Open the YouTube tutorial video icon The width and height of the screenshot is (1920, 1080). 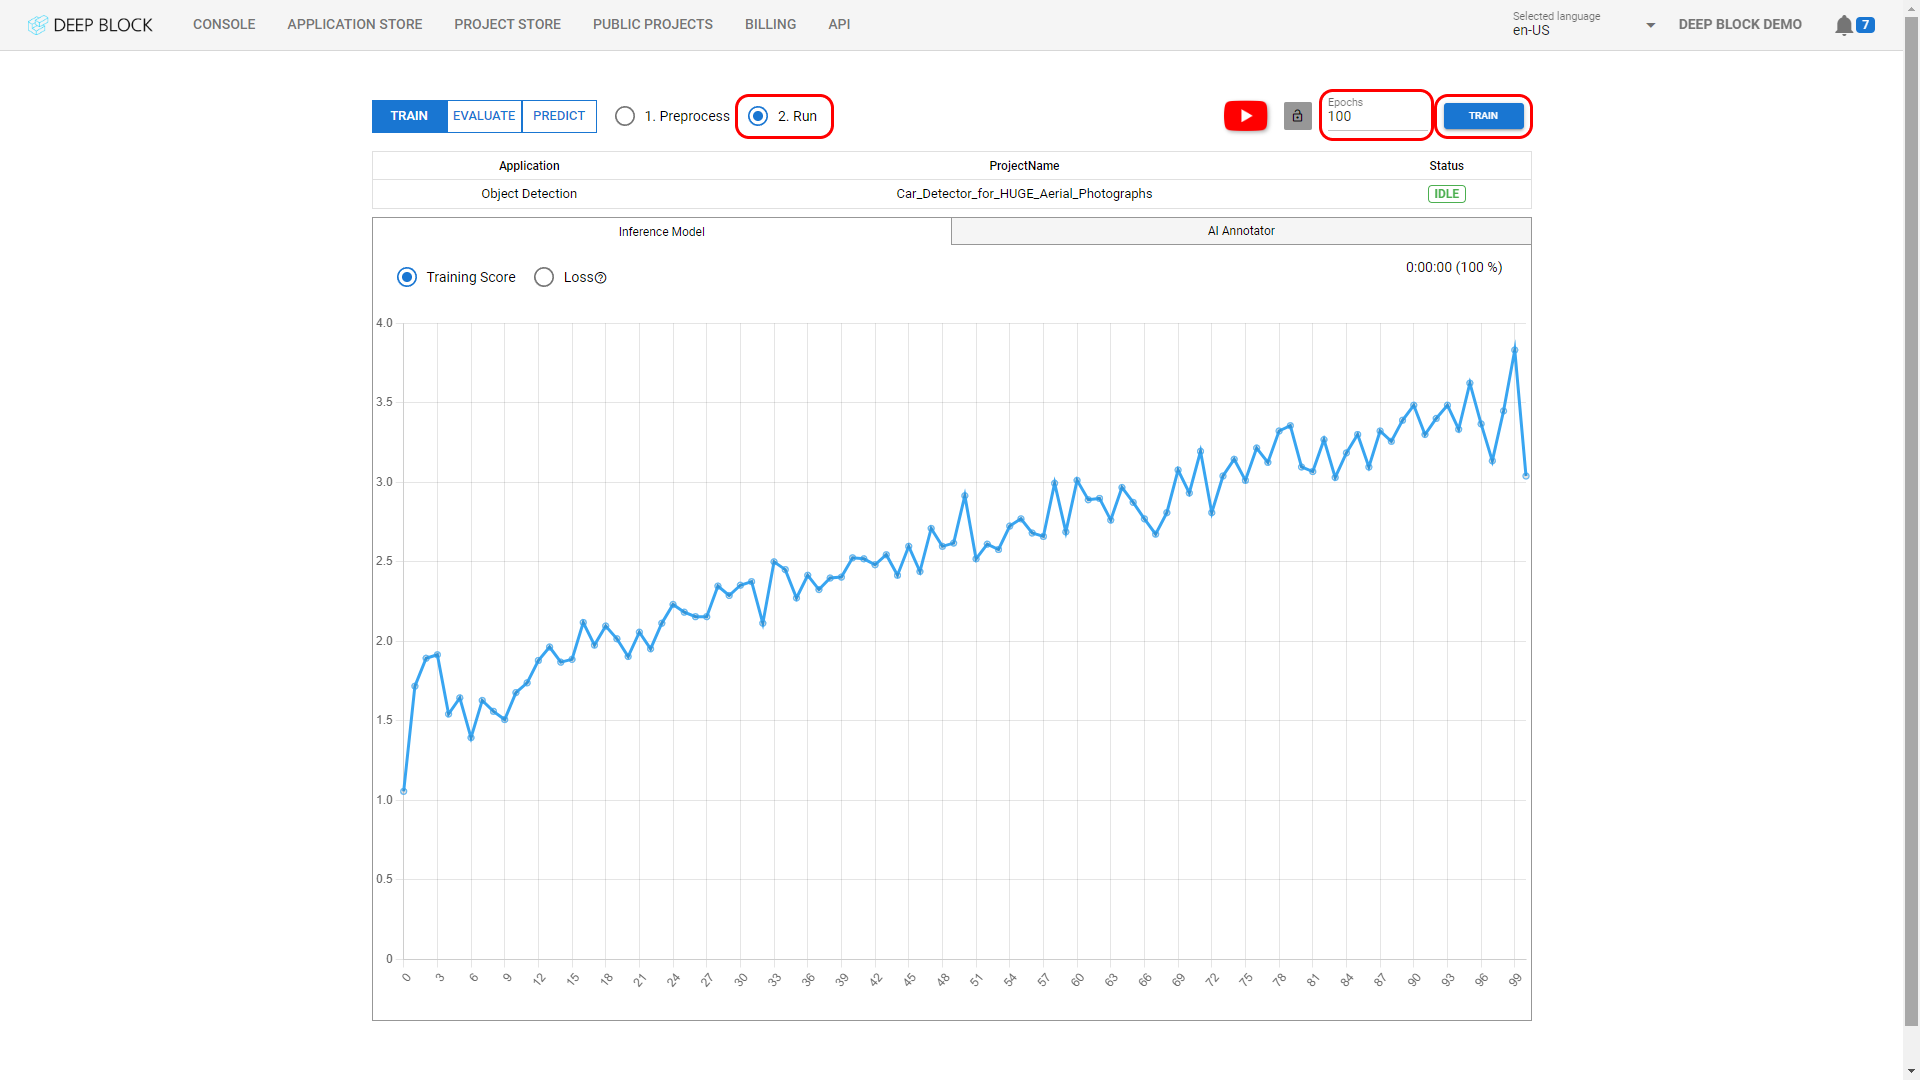click(x=1245, y=116)
